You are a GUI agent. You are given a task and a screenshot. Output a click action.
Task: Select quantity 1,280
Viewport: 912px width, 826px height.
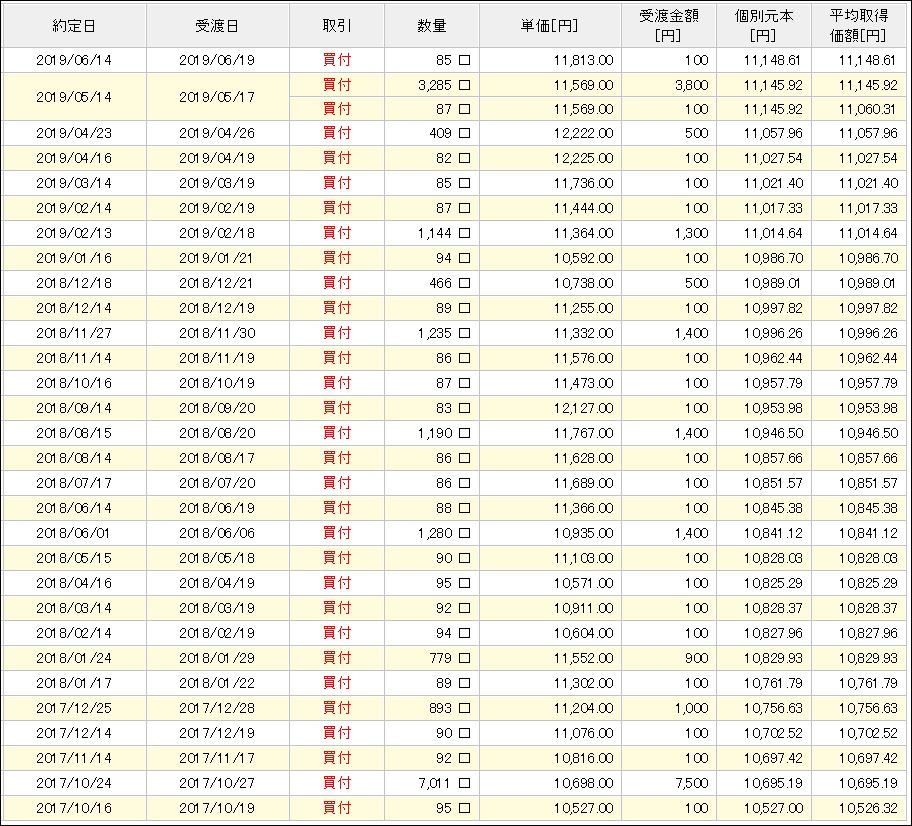click(434, 533)
